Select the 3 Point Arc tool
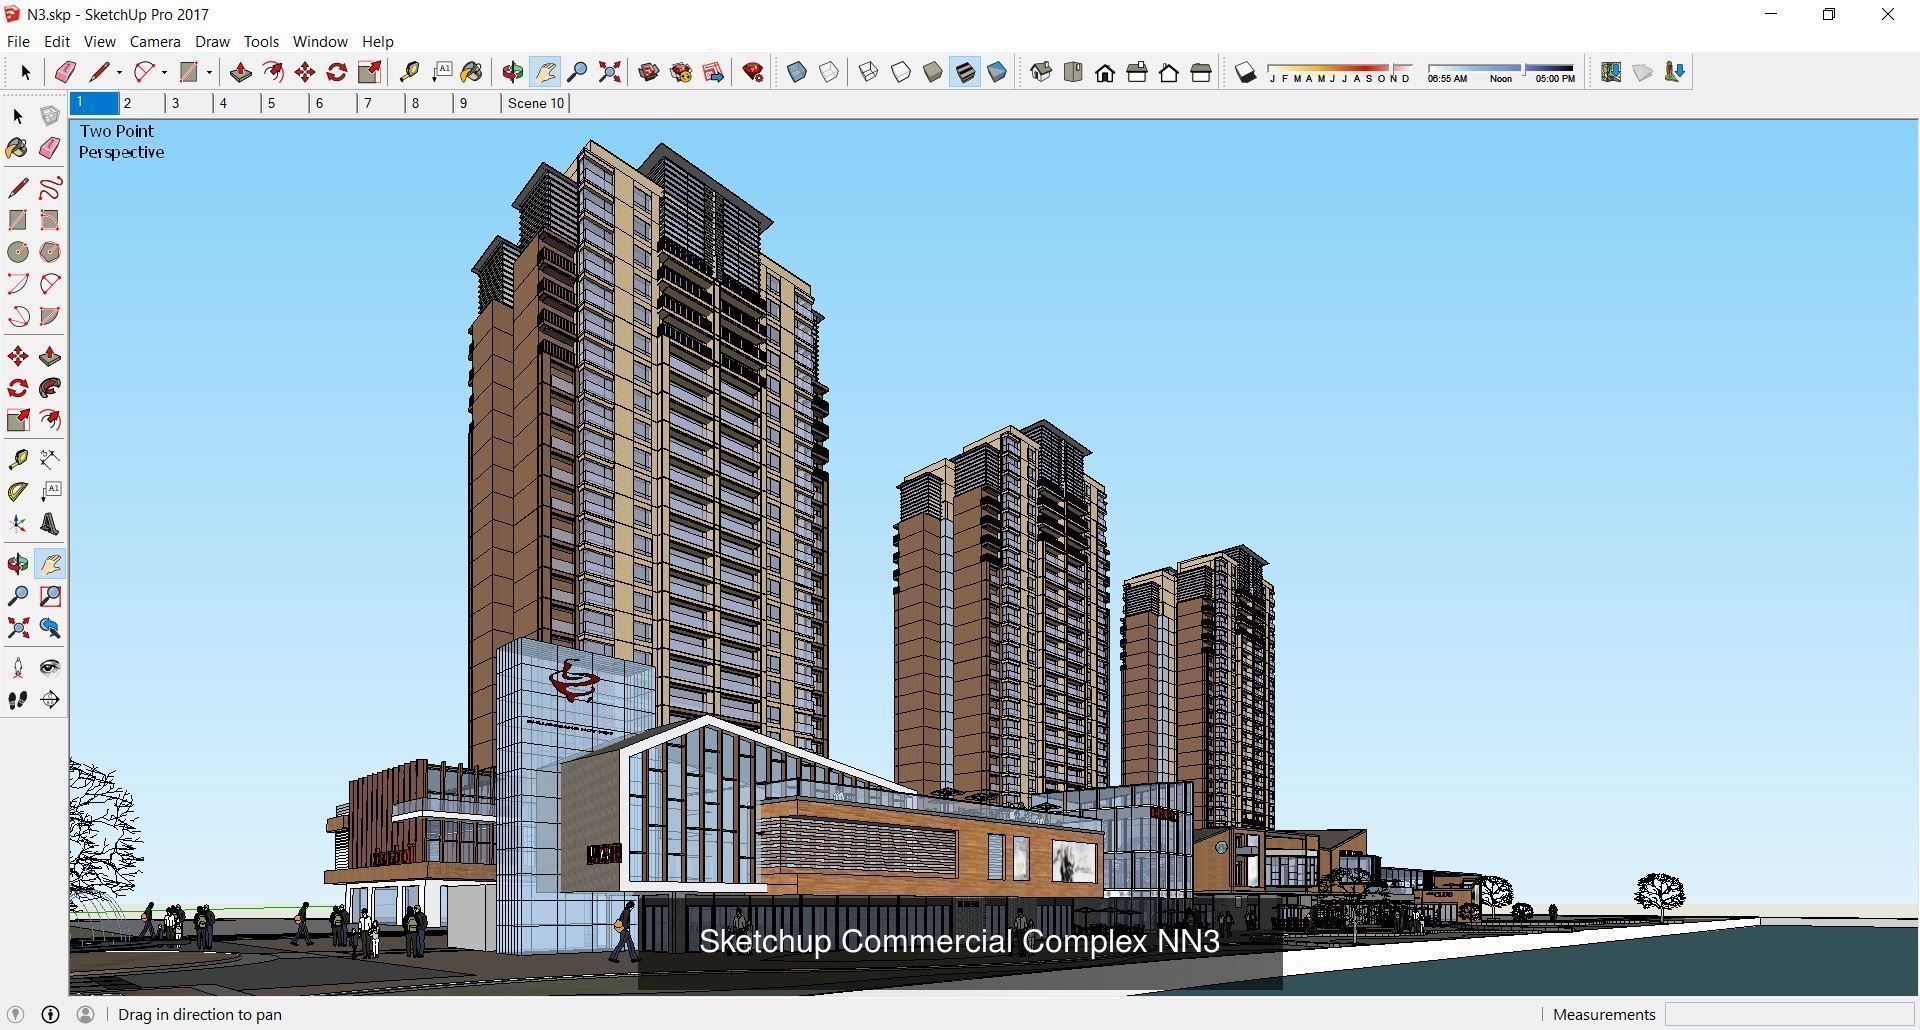1920x1030 pixels. click(18, 316)
